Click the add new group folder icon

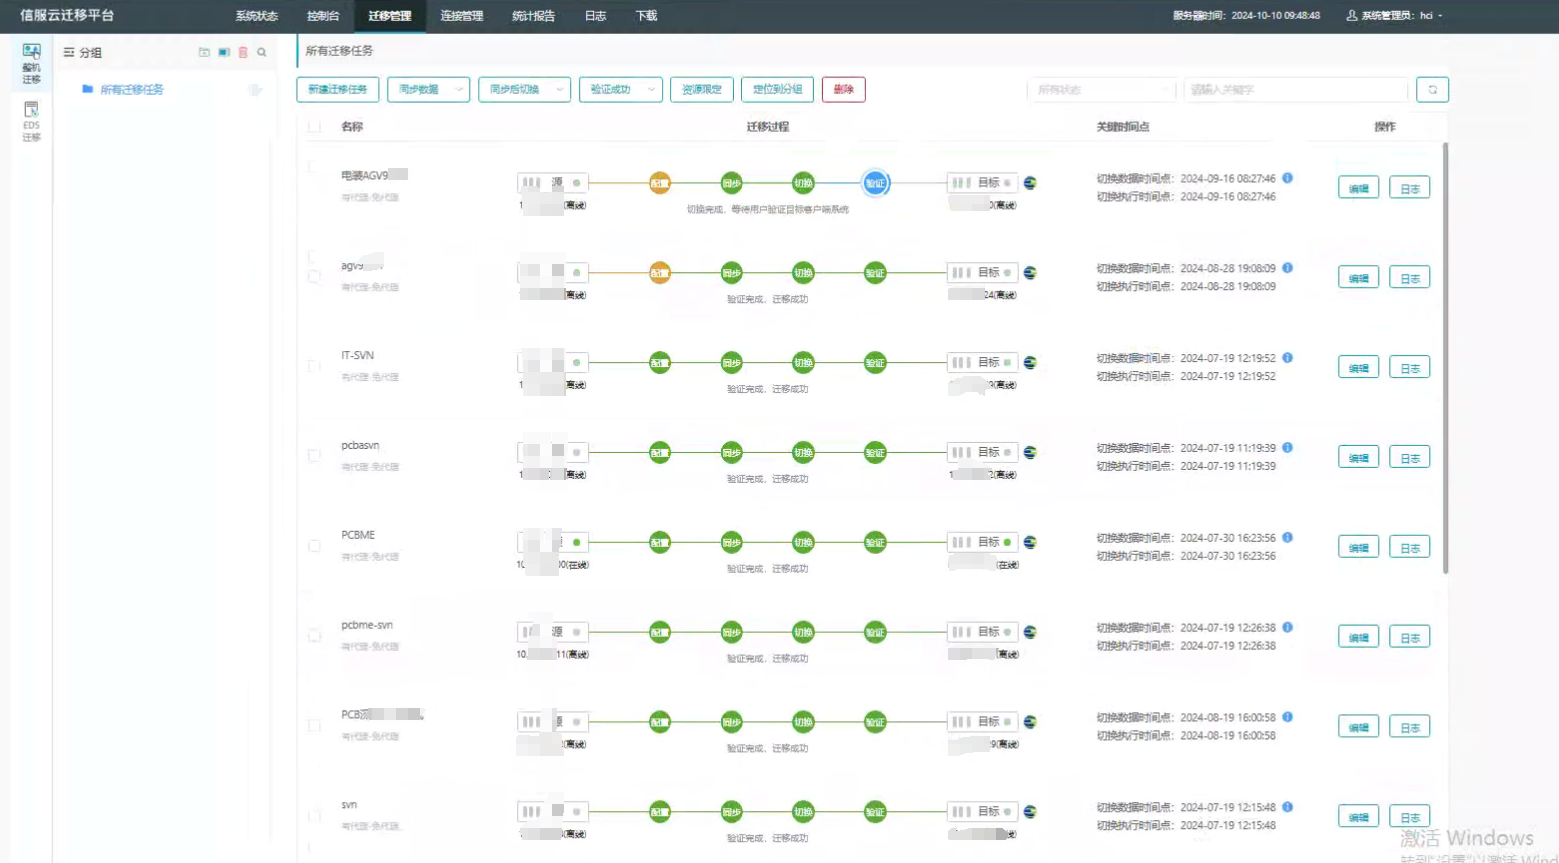204,52
